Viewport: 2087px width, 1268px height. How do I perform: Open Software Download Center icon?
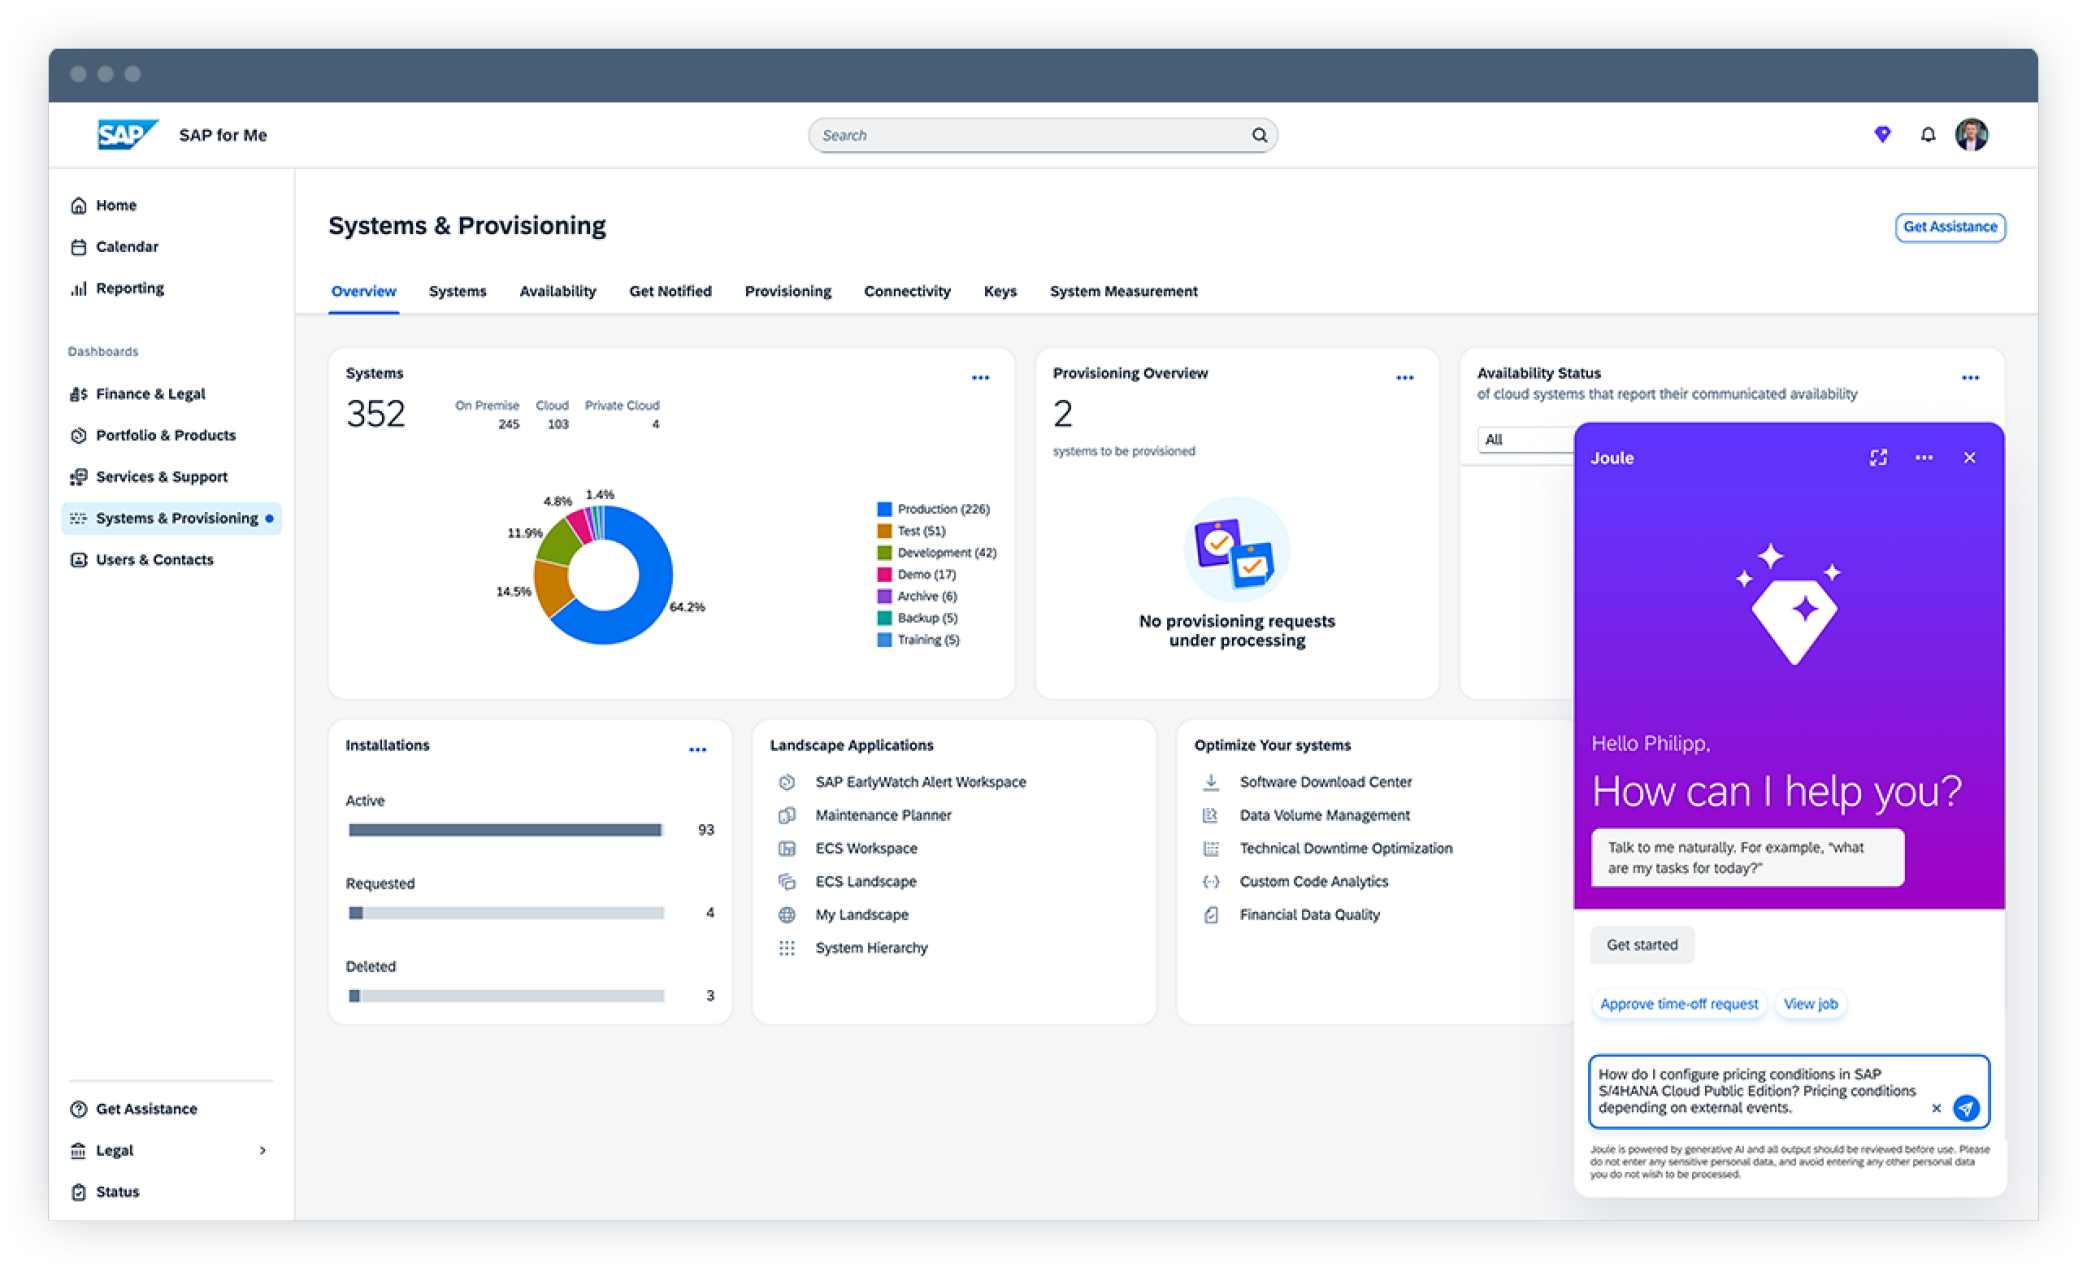tap(1211, 782)
